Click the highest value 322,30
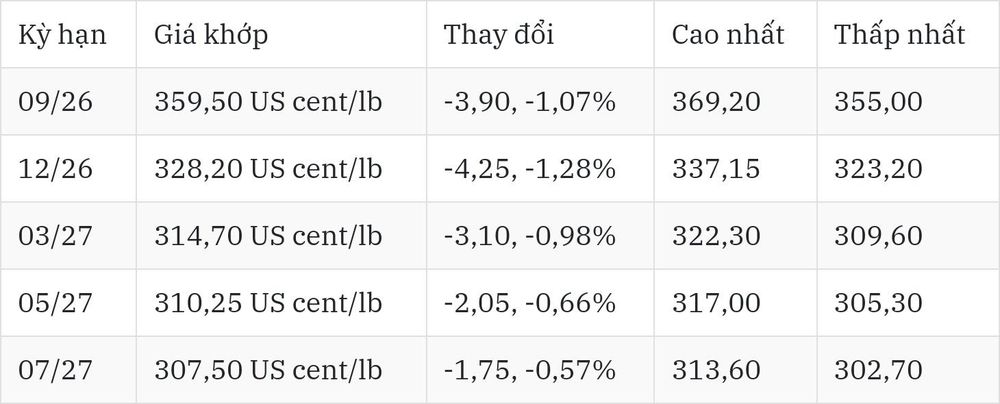 [x=716, y=236]
